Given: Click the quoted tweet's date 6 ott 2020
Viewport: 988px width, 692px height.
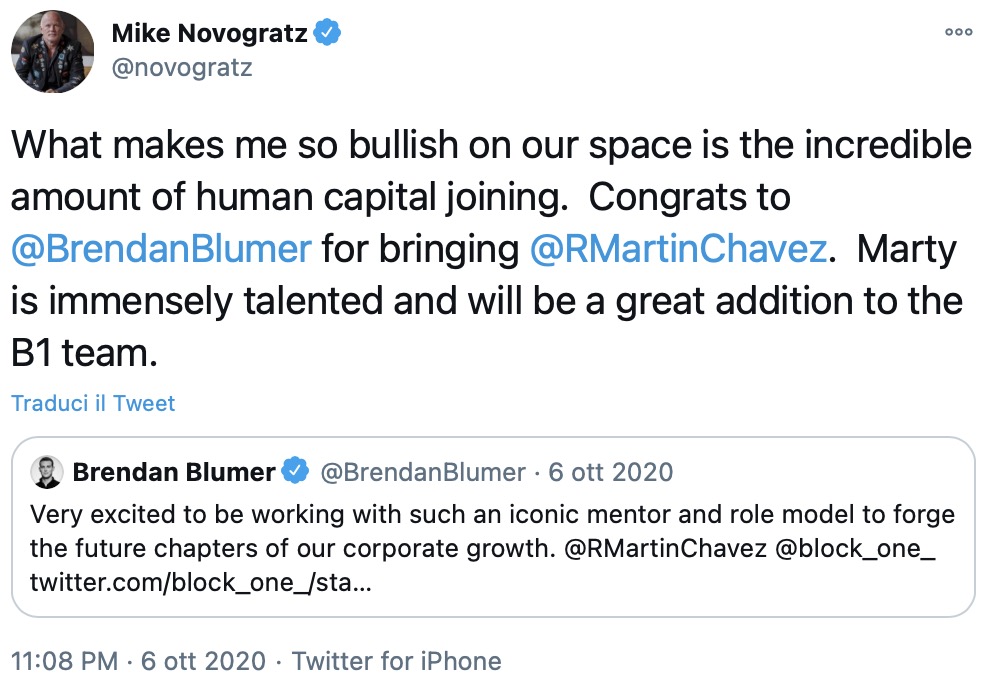Looking at the screenshot, I should pos(610,472).
